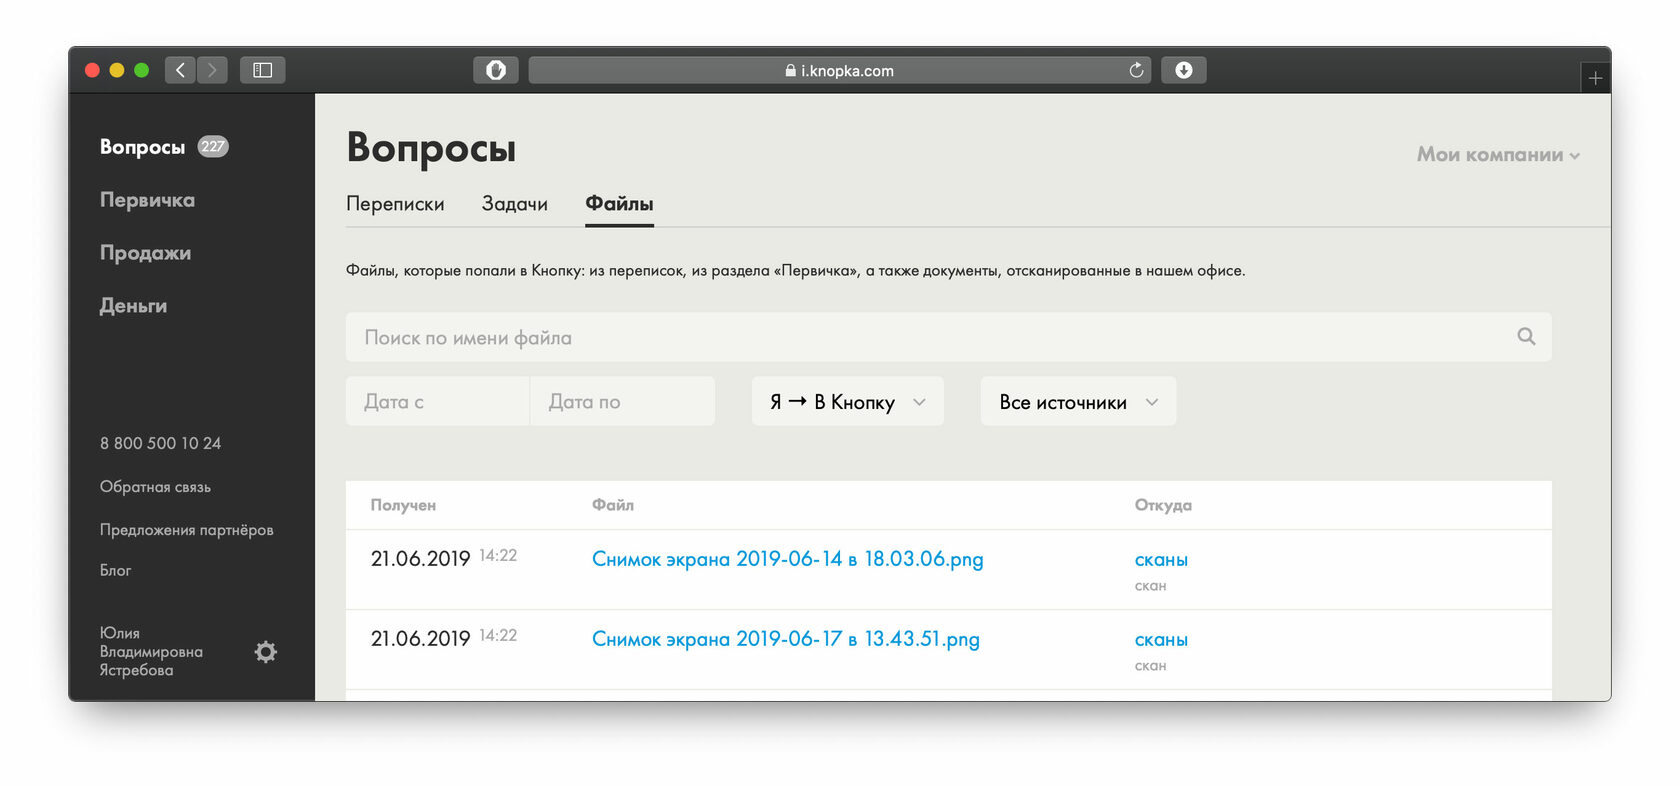Screen dimensions: 1680x786
Task: Open file Снимок экрана 2019-06-14 в 18.03.06.png
Action: 788,559
